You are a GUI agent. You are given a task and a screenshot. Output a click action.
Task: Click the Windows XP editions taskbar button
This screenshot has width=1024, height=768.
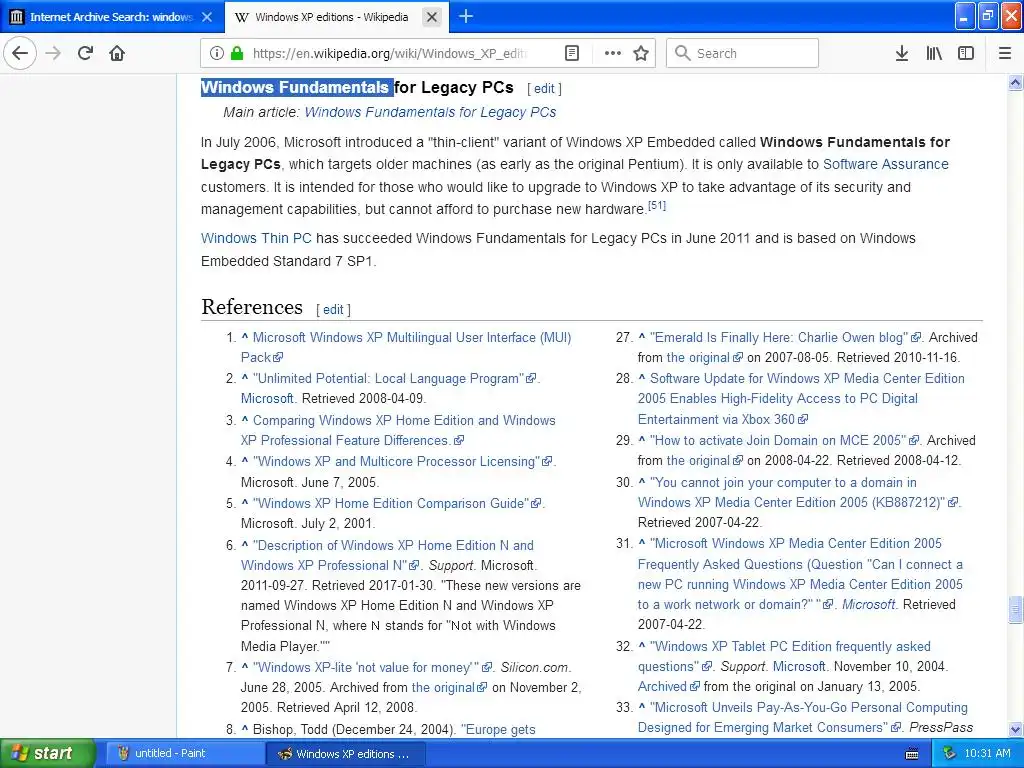point(346,754)
